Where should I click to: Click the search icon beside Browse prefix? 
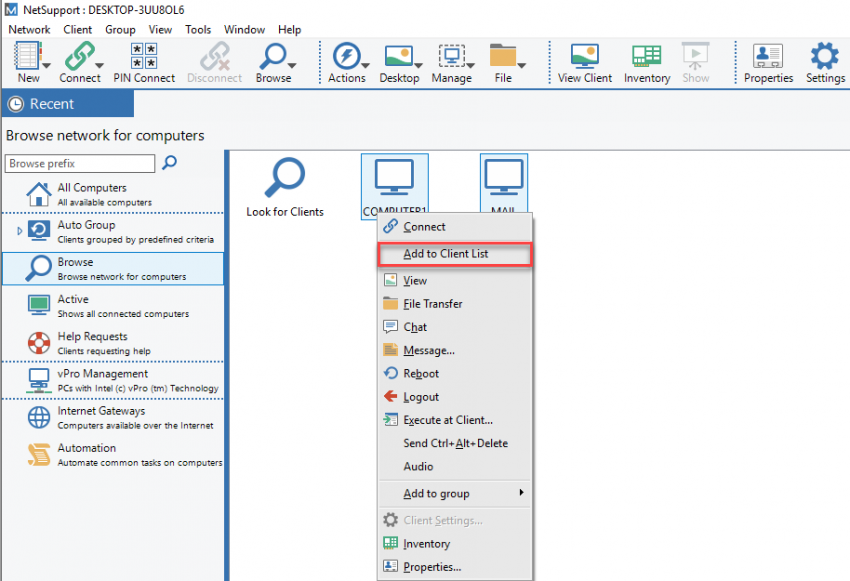point(170,163)
